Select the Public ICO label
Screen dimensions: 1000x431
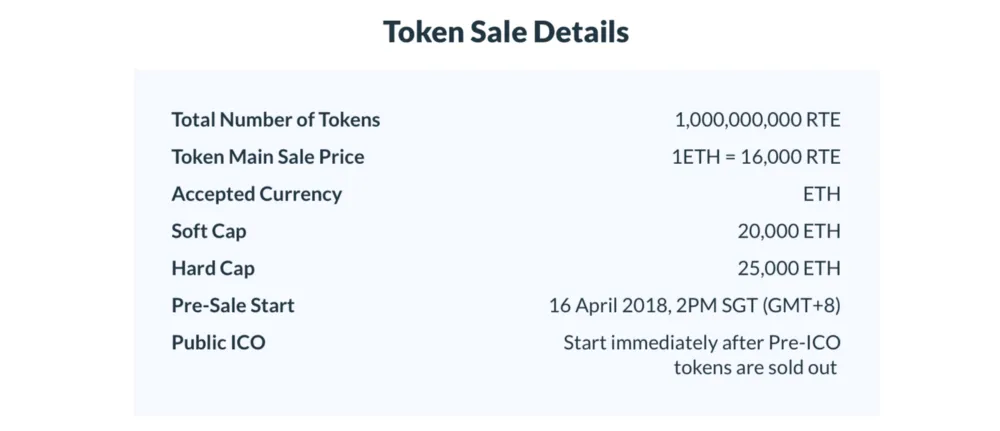coord(218,342)
